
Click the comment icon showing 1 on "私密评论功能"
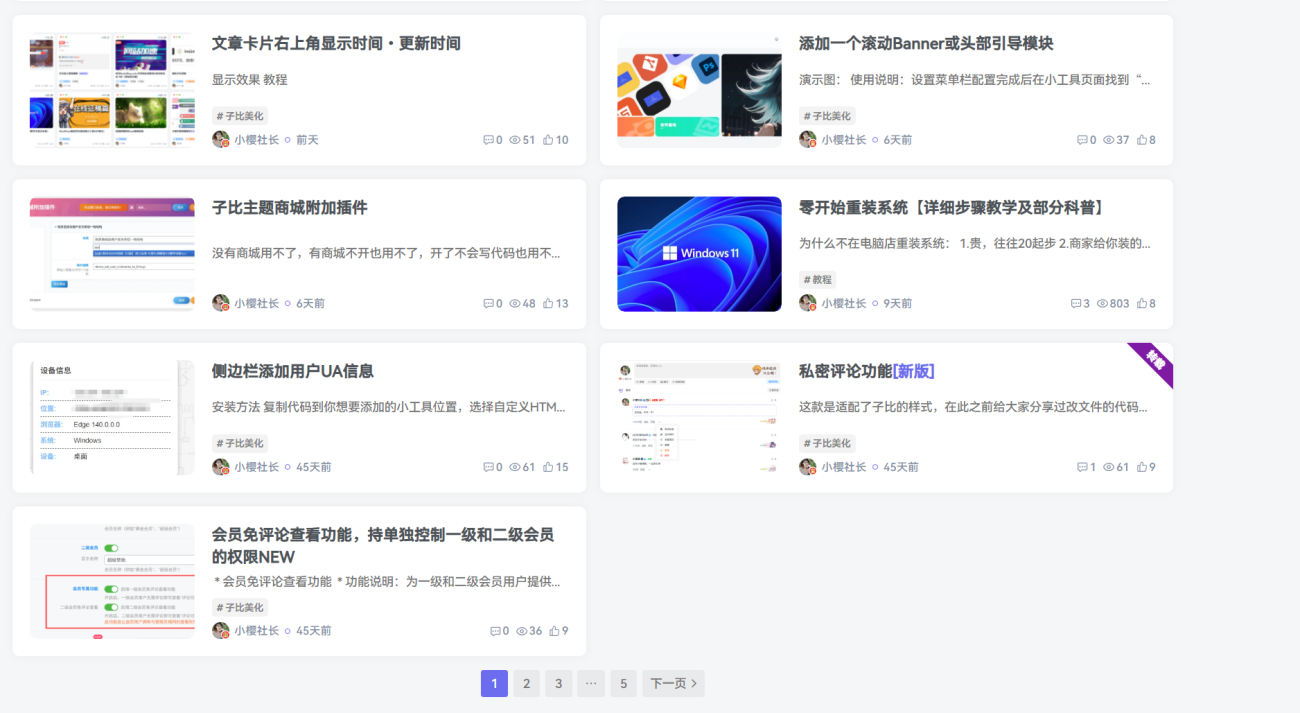[1080, 467]
